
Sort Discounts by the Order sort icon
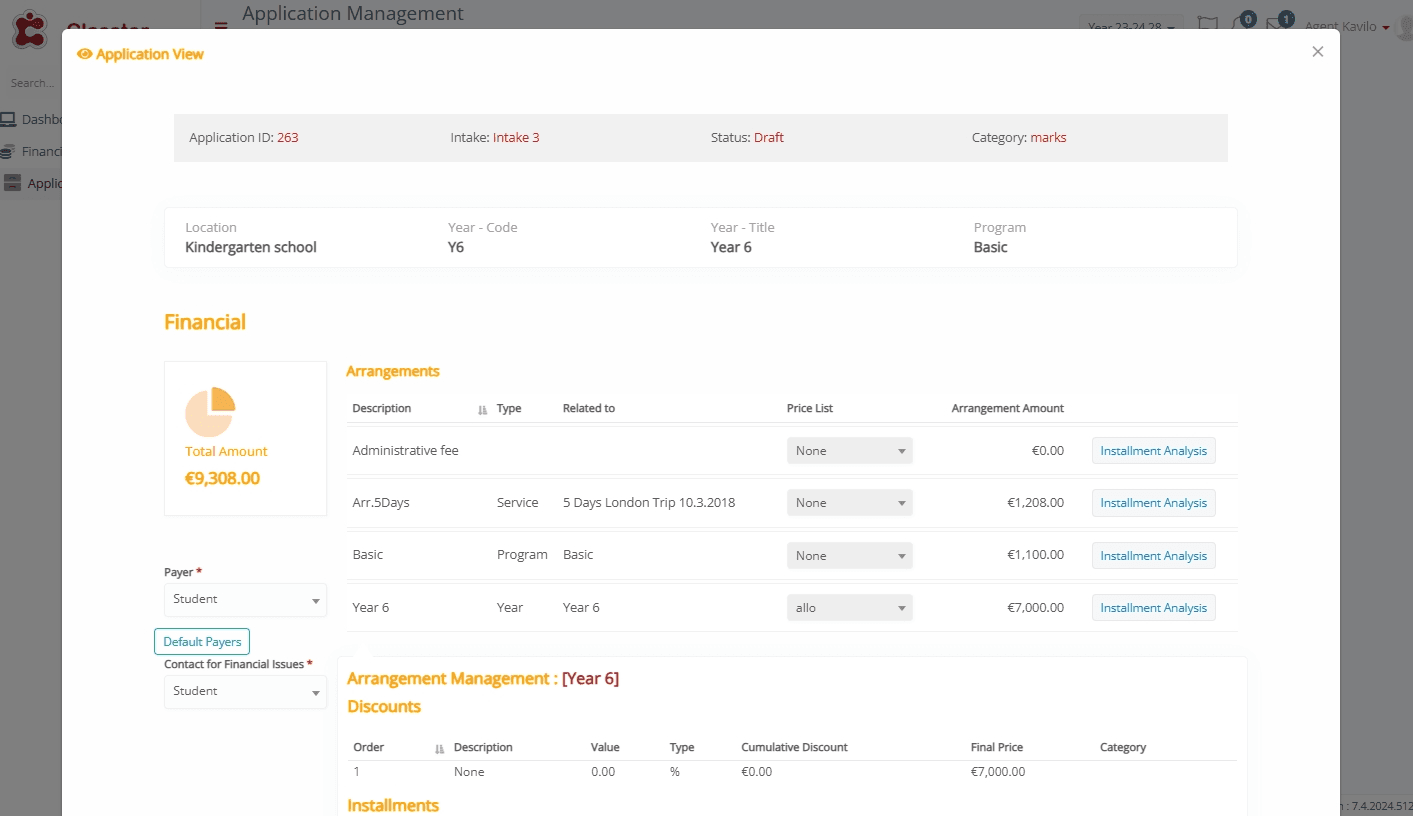point(439,748)
